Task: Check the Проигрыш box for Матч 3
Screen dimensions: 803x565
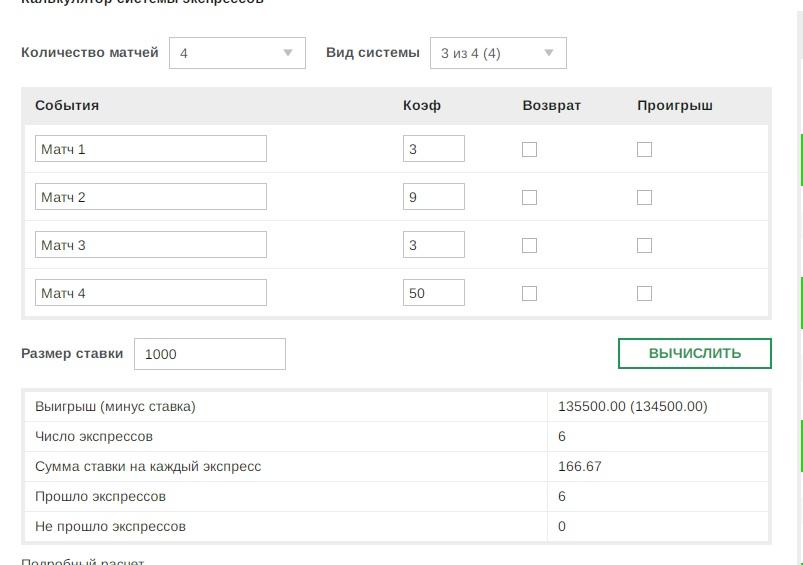Action: pos(644,245)
